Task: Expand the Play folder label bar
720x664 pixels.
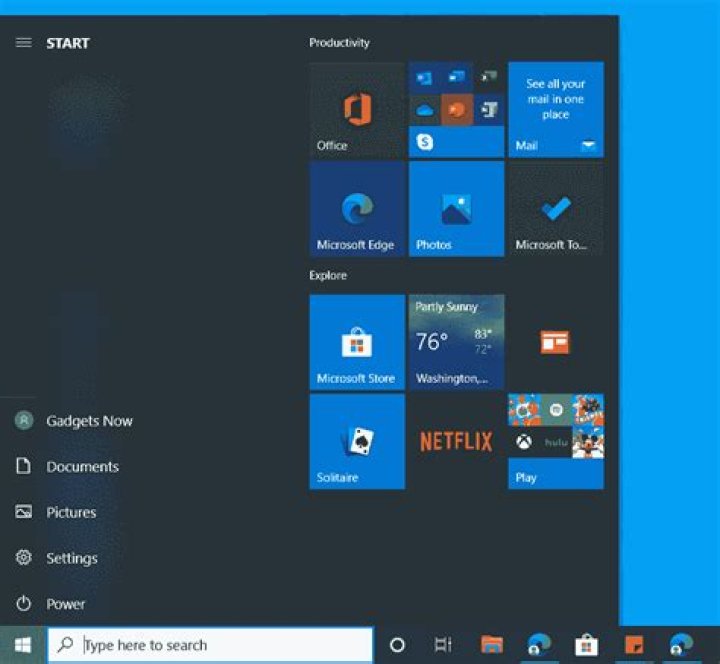Action: coord(556,474)
